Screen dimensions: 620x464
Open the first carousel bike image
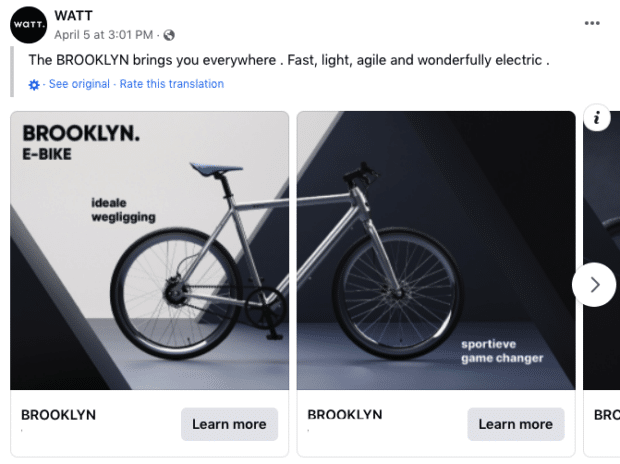(x=150, y=250)
